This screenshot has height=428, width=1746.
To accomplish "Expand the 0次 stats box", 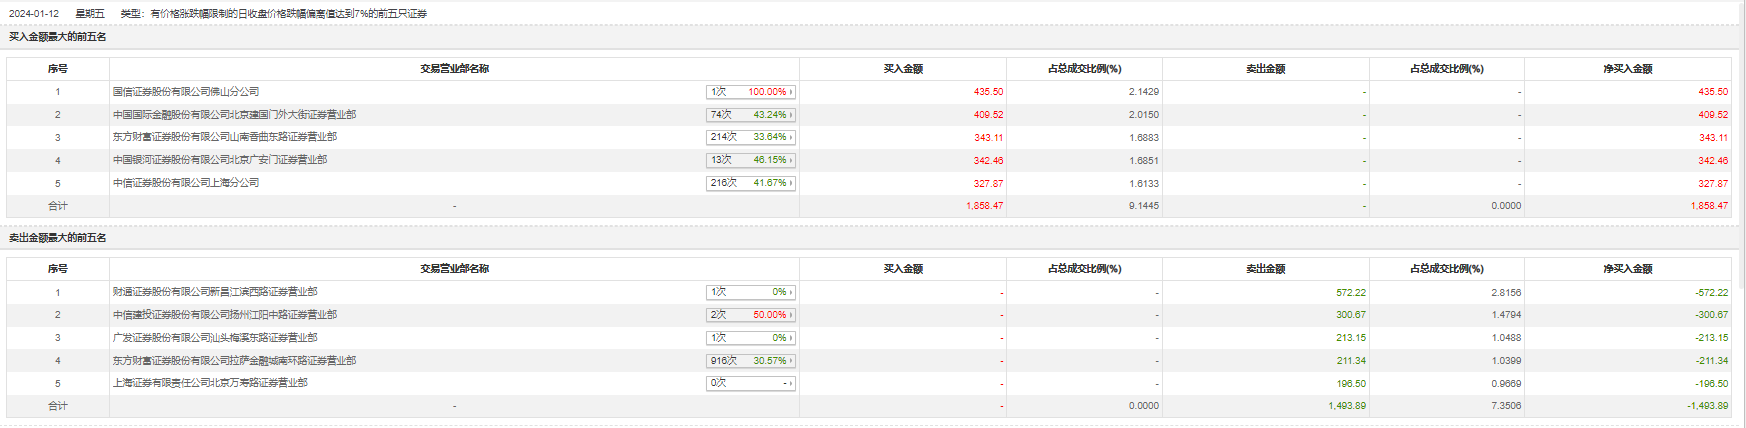I will [x=751, y=383].
